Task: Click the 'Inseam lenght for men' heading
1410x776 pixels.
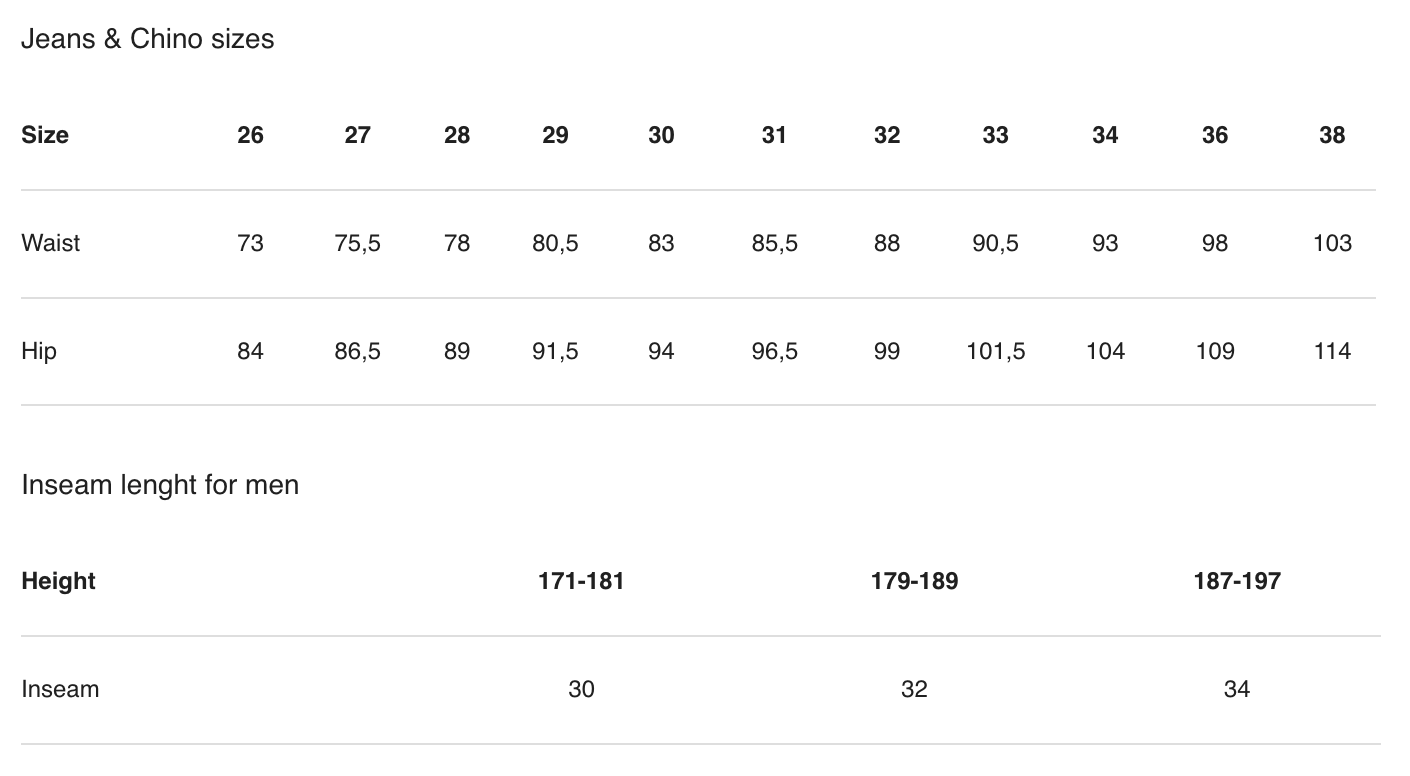Action: [x=160, y=485]
